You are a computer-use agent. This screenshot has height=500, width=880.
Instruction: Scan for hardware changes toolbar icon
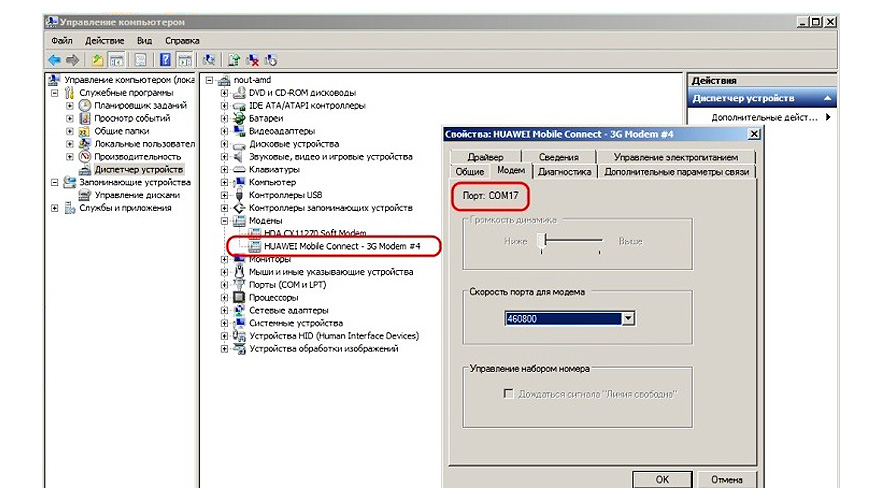209,60
